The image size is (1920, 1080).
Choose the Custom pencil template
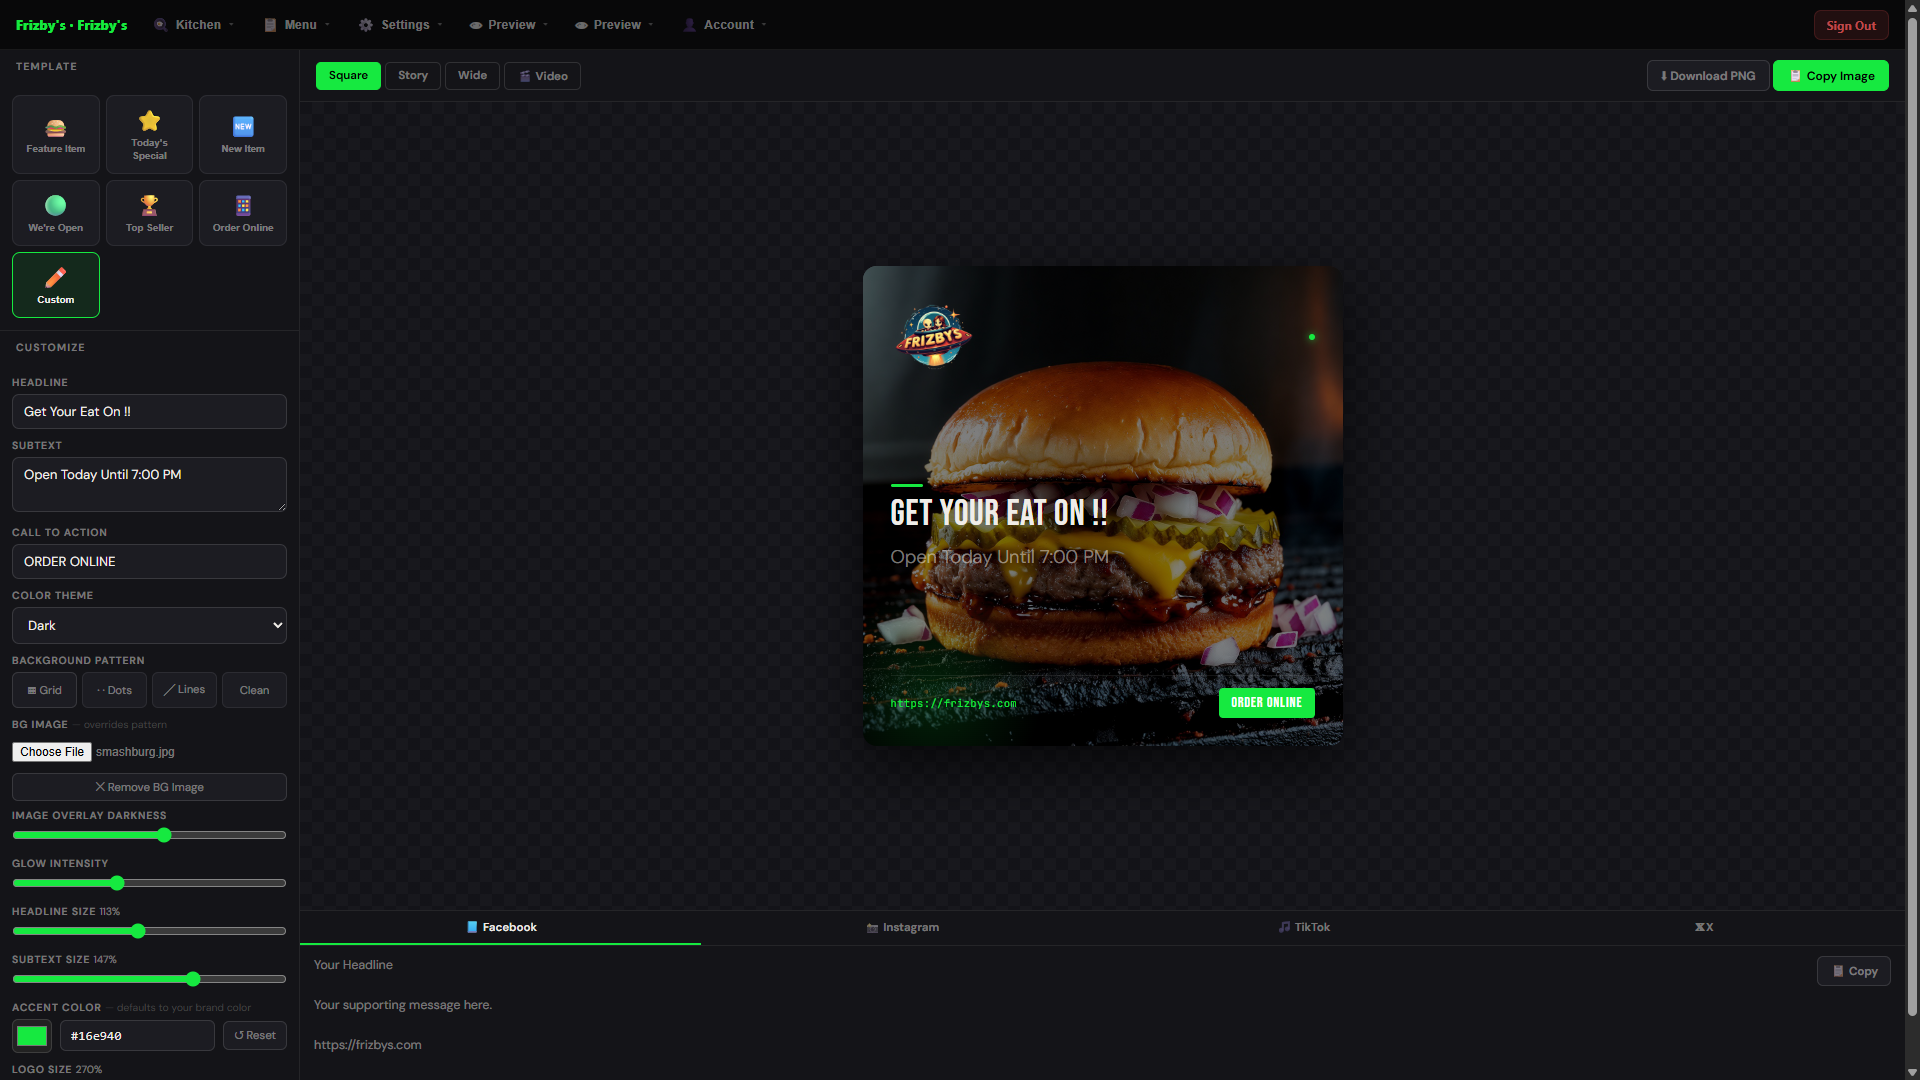click(55, 284)
